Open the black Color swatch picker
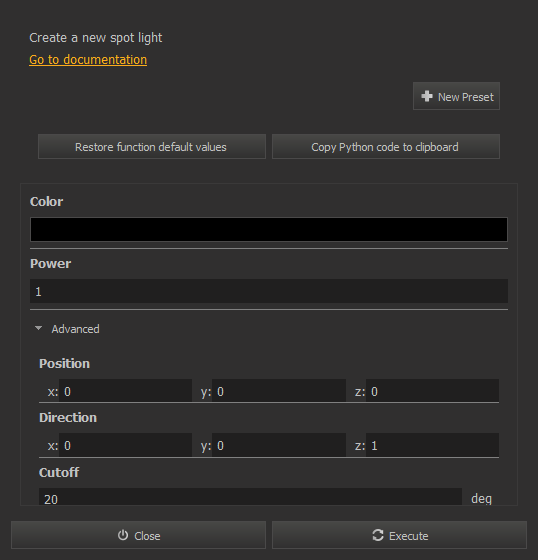538x560 pixels. click(x=269, y=229)
